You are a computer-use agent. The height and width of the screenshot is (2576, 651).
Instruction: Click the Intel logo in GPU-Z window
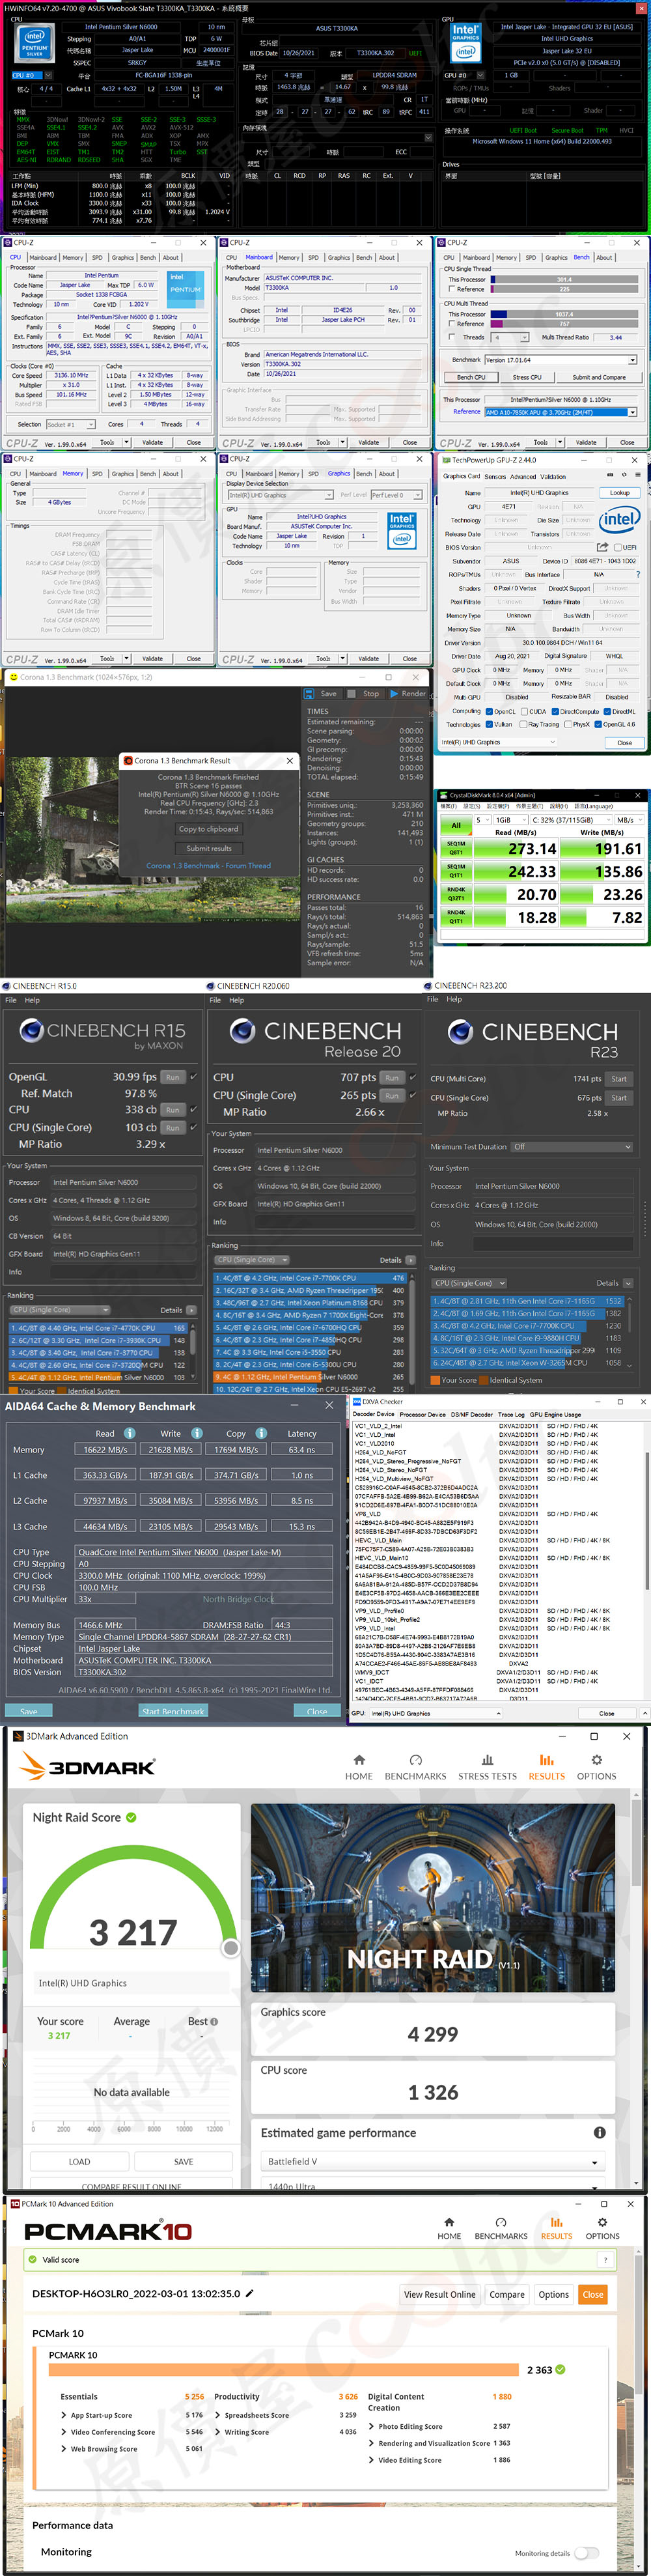point(619,519)
